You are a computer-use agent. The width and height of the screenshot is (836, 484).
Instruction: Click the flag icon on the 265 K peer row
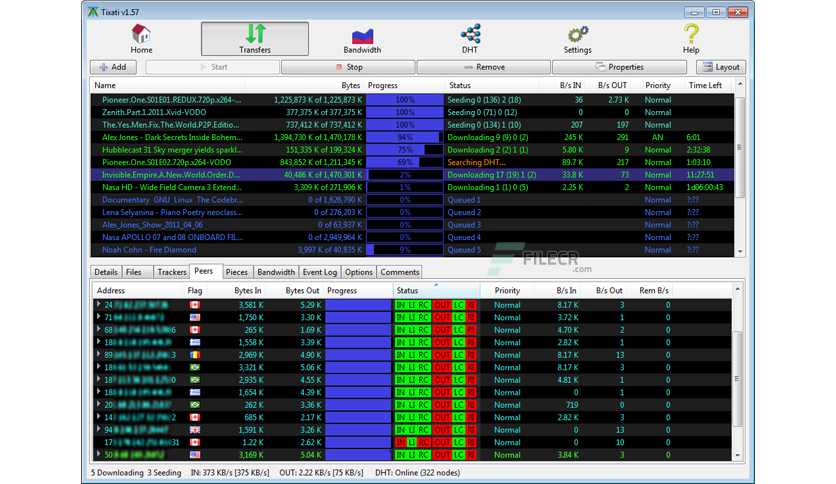pyautogui.click(x=195, y=330)
